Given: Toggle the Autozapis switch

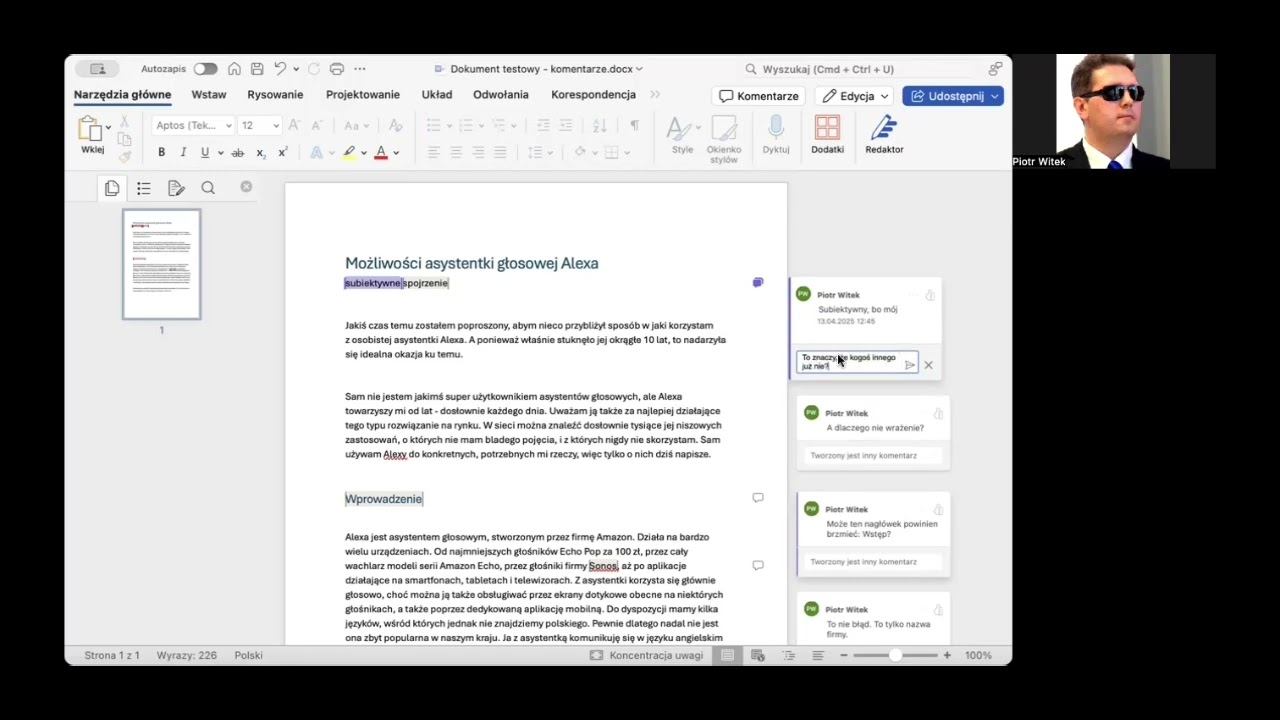Looking at the screenshot, I should click(205, 69).
